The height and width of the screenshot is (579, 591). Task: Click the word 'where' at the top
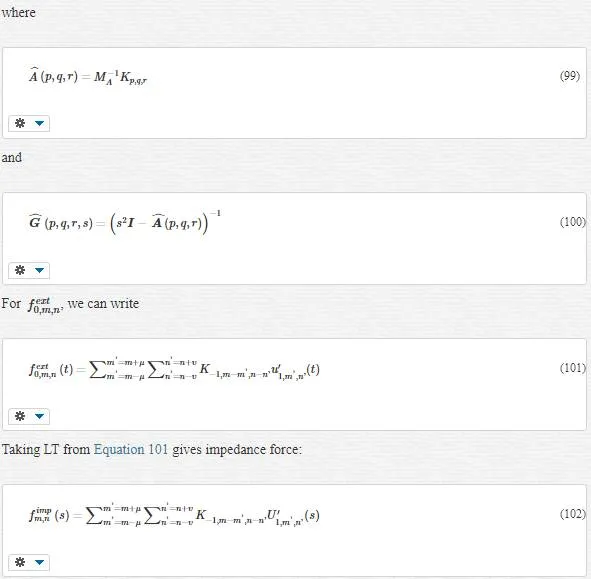18,12
